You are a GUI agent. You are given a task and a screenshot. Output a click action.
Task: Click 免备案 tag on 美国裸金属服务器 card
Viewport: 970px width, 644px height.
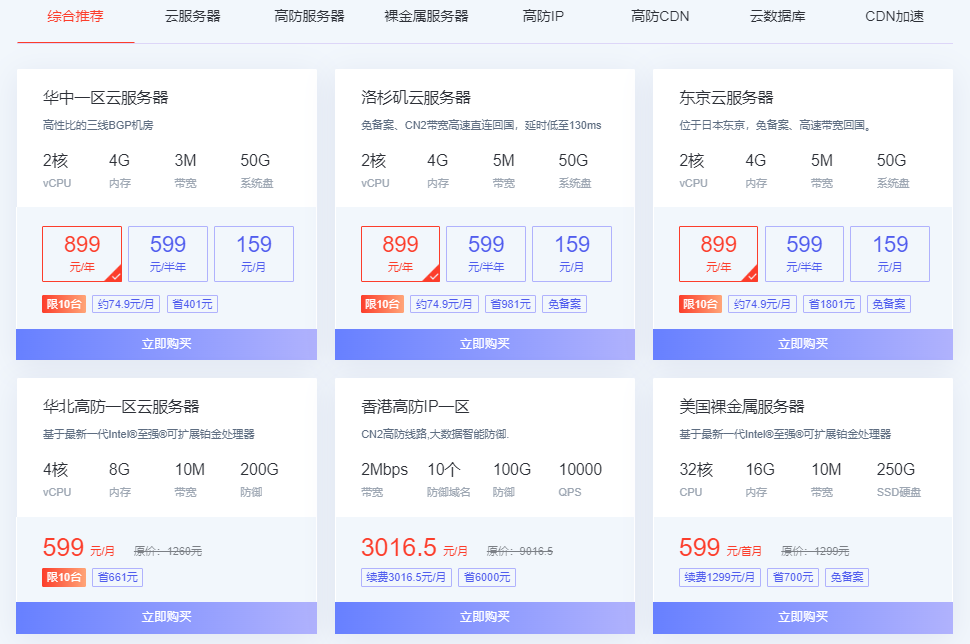pos(847,577)
